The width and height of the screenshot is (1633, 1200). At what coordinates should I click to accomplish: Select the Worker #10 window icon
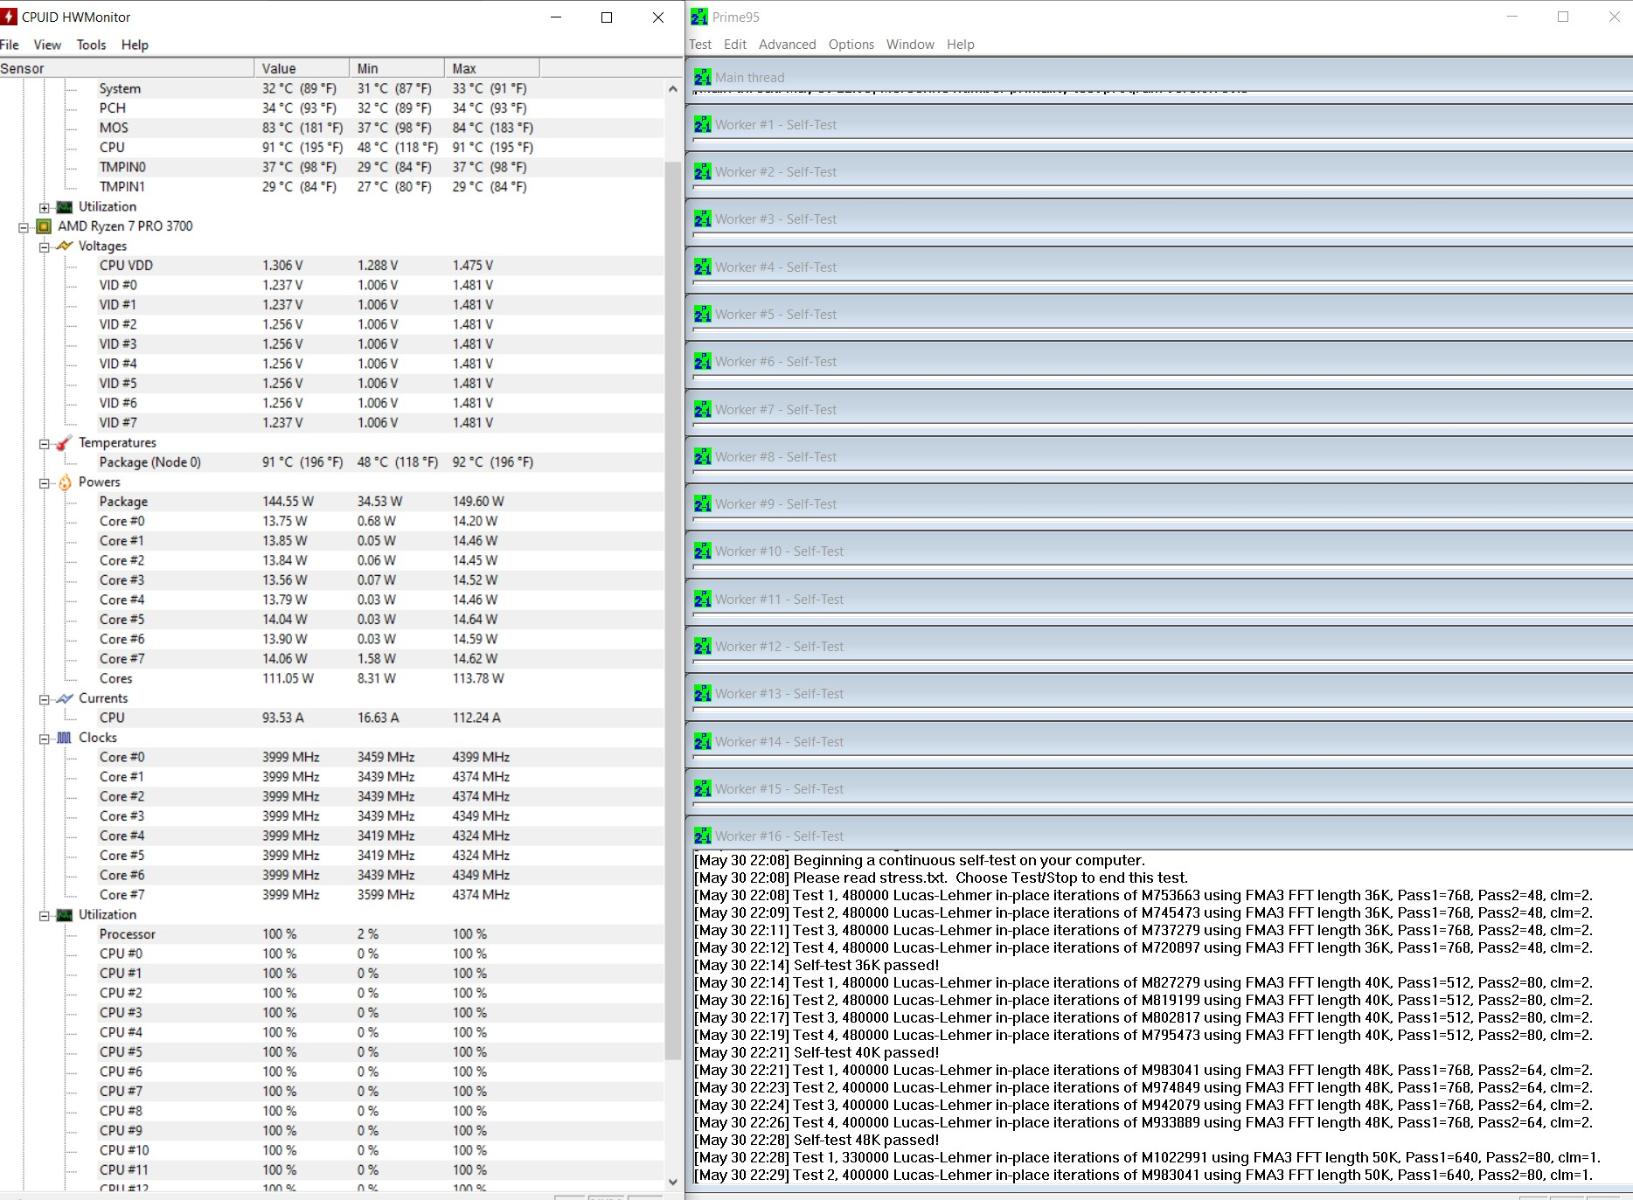click(x=703, y=551)
